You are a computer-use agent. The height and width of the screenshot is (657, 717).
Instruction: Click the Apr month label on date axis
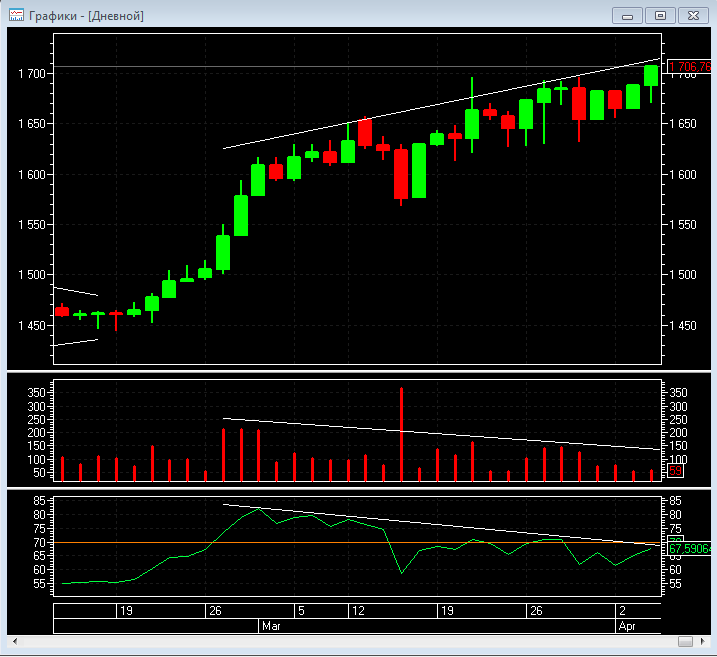click(624, 626)
